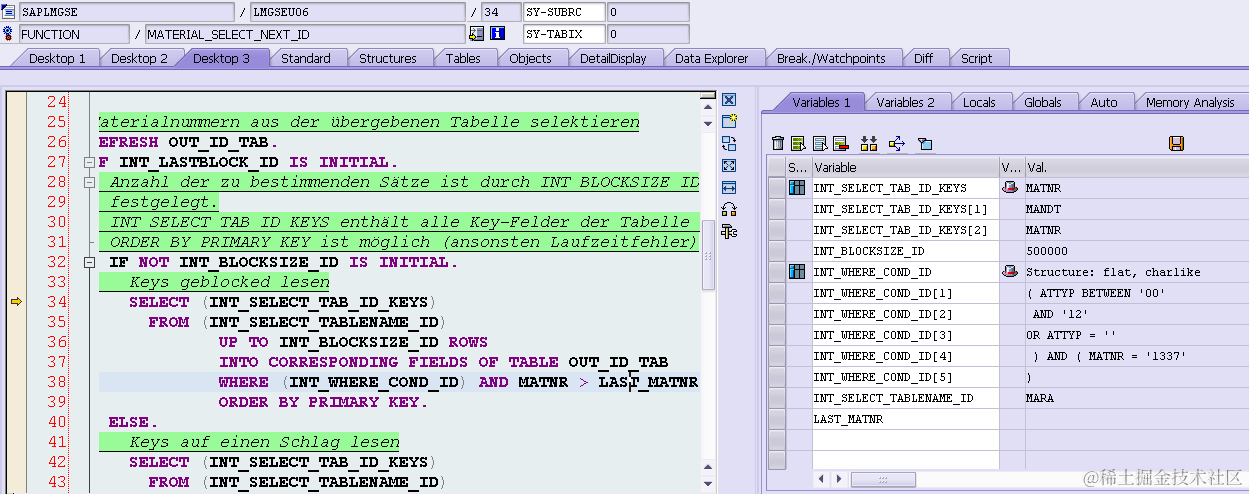Click the empty variable name cell under LAST_MATNR
This screenshot has width=1249, height=494.
pyautogui.click(x=905, y=440)
